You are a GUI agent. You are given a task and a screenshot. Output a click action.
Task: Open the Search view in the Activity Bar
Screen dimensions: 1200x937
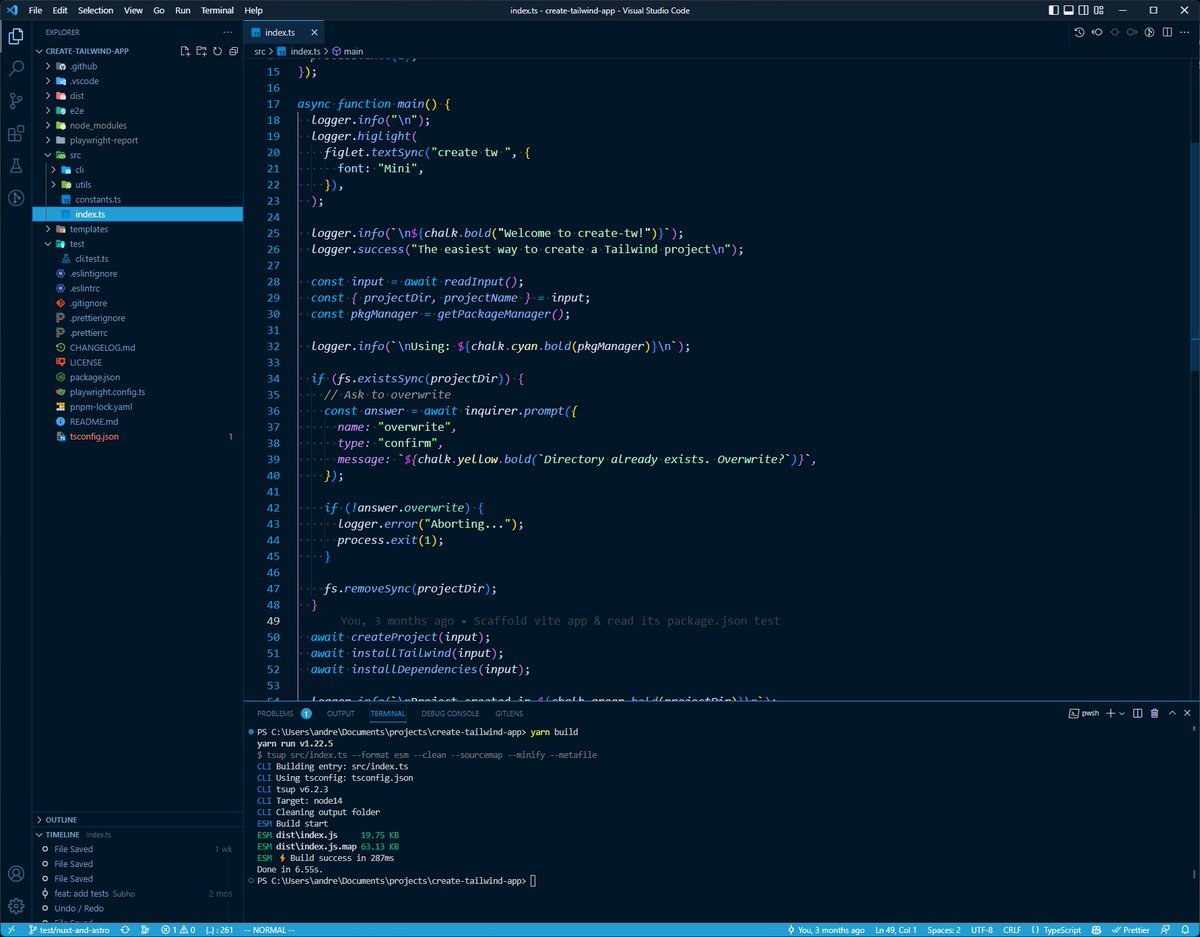click(15, 68)
